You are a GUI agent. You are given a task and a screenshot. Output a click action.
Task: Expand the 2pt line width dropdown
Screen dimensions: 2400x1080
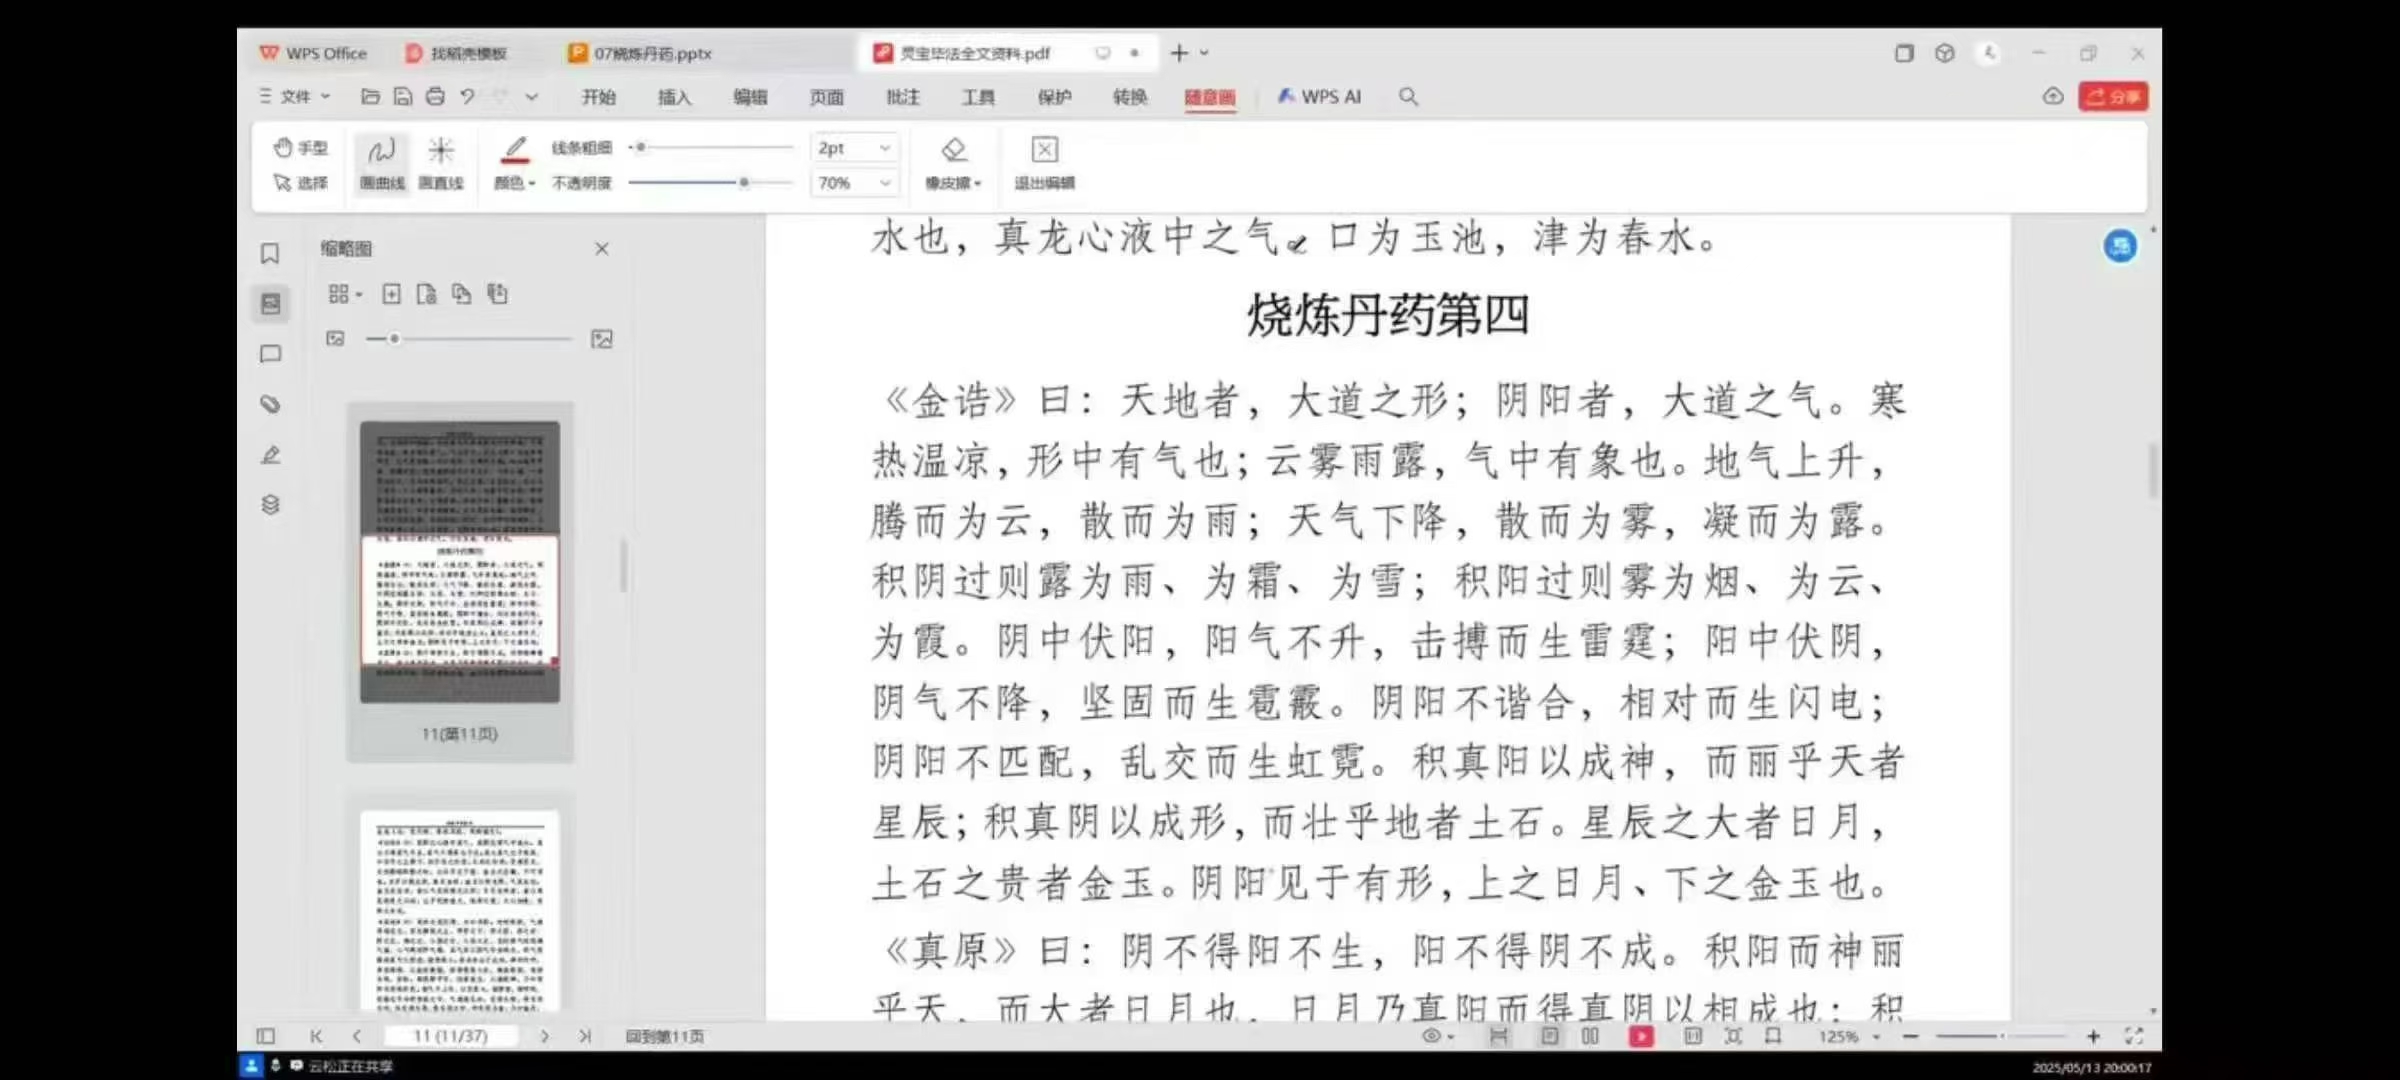coord(884,148)
